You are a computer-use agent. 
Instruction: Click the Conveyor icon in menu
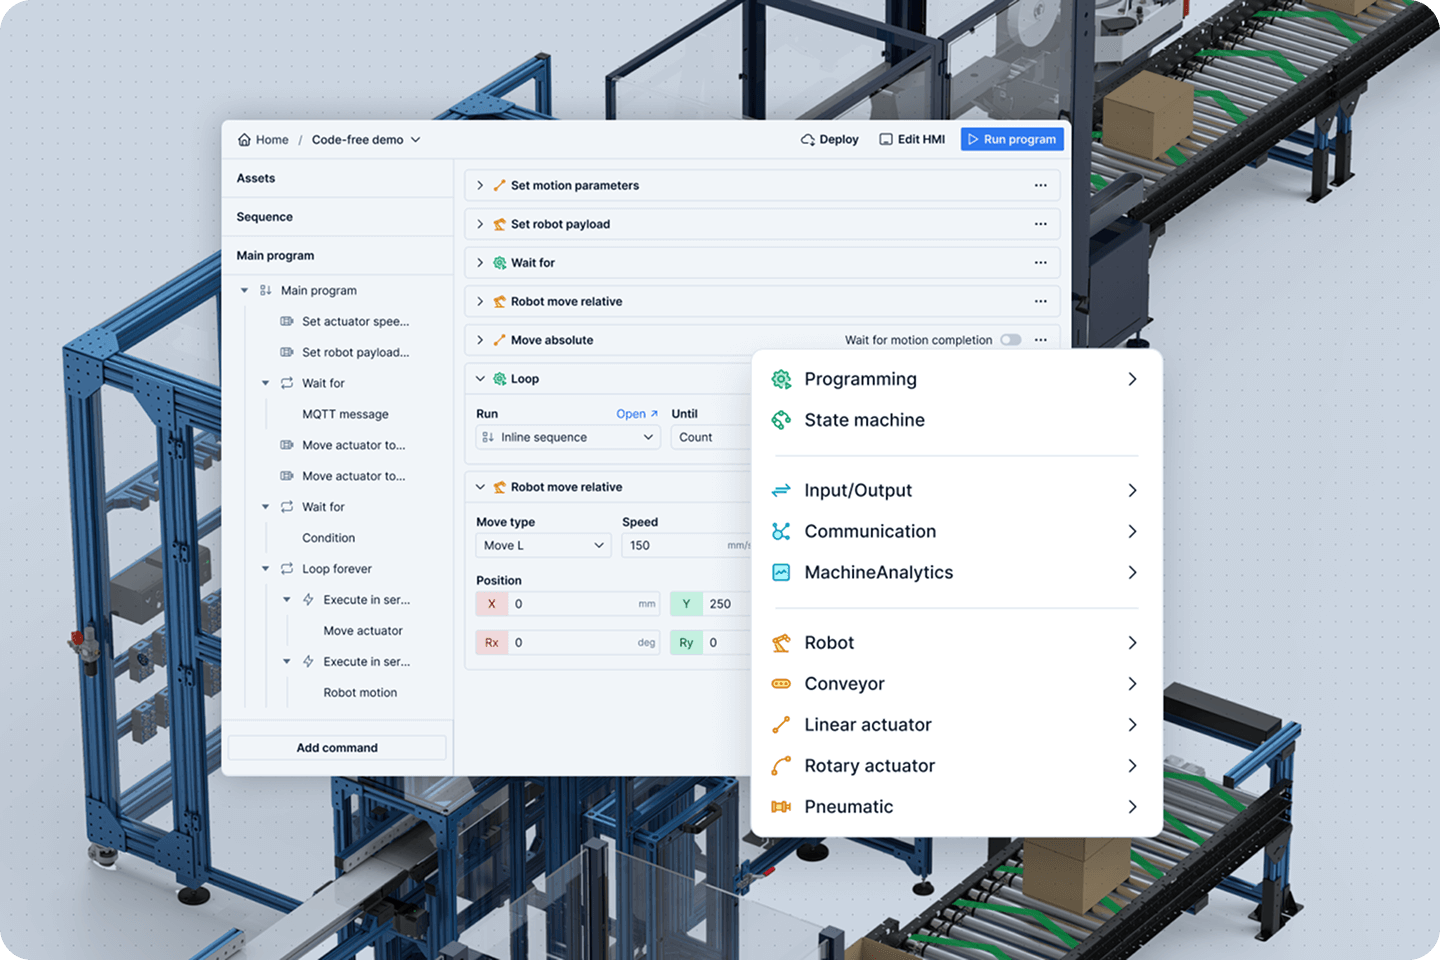pos(781,684)
